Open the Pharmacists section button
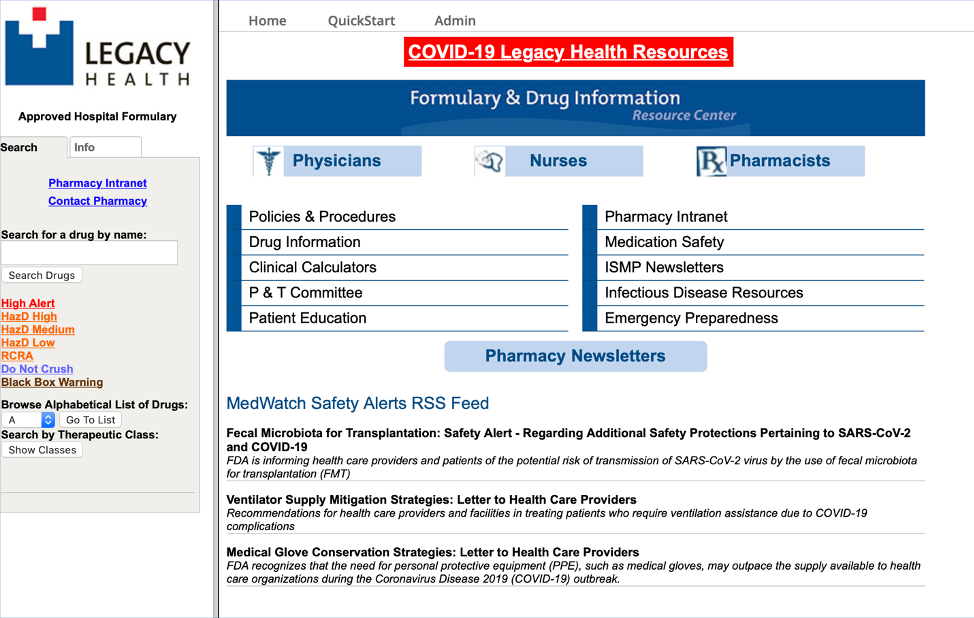 click(780, 161)
